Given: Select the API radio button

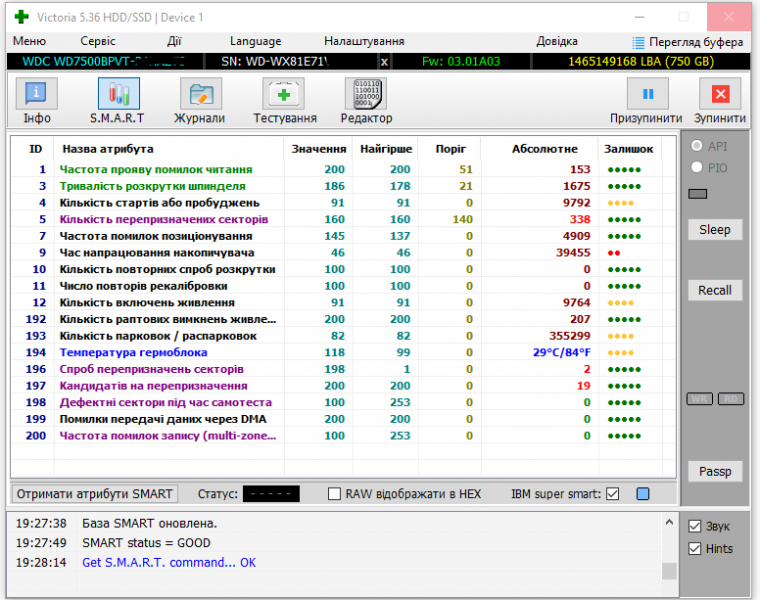Looking at the screenshot, I should point(697,146).
